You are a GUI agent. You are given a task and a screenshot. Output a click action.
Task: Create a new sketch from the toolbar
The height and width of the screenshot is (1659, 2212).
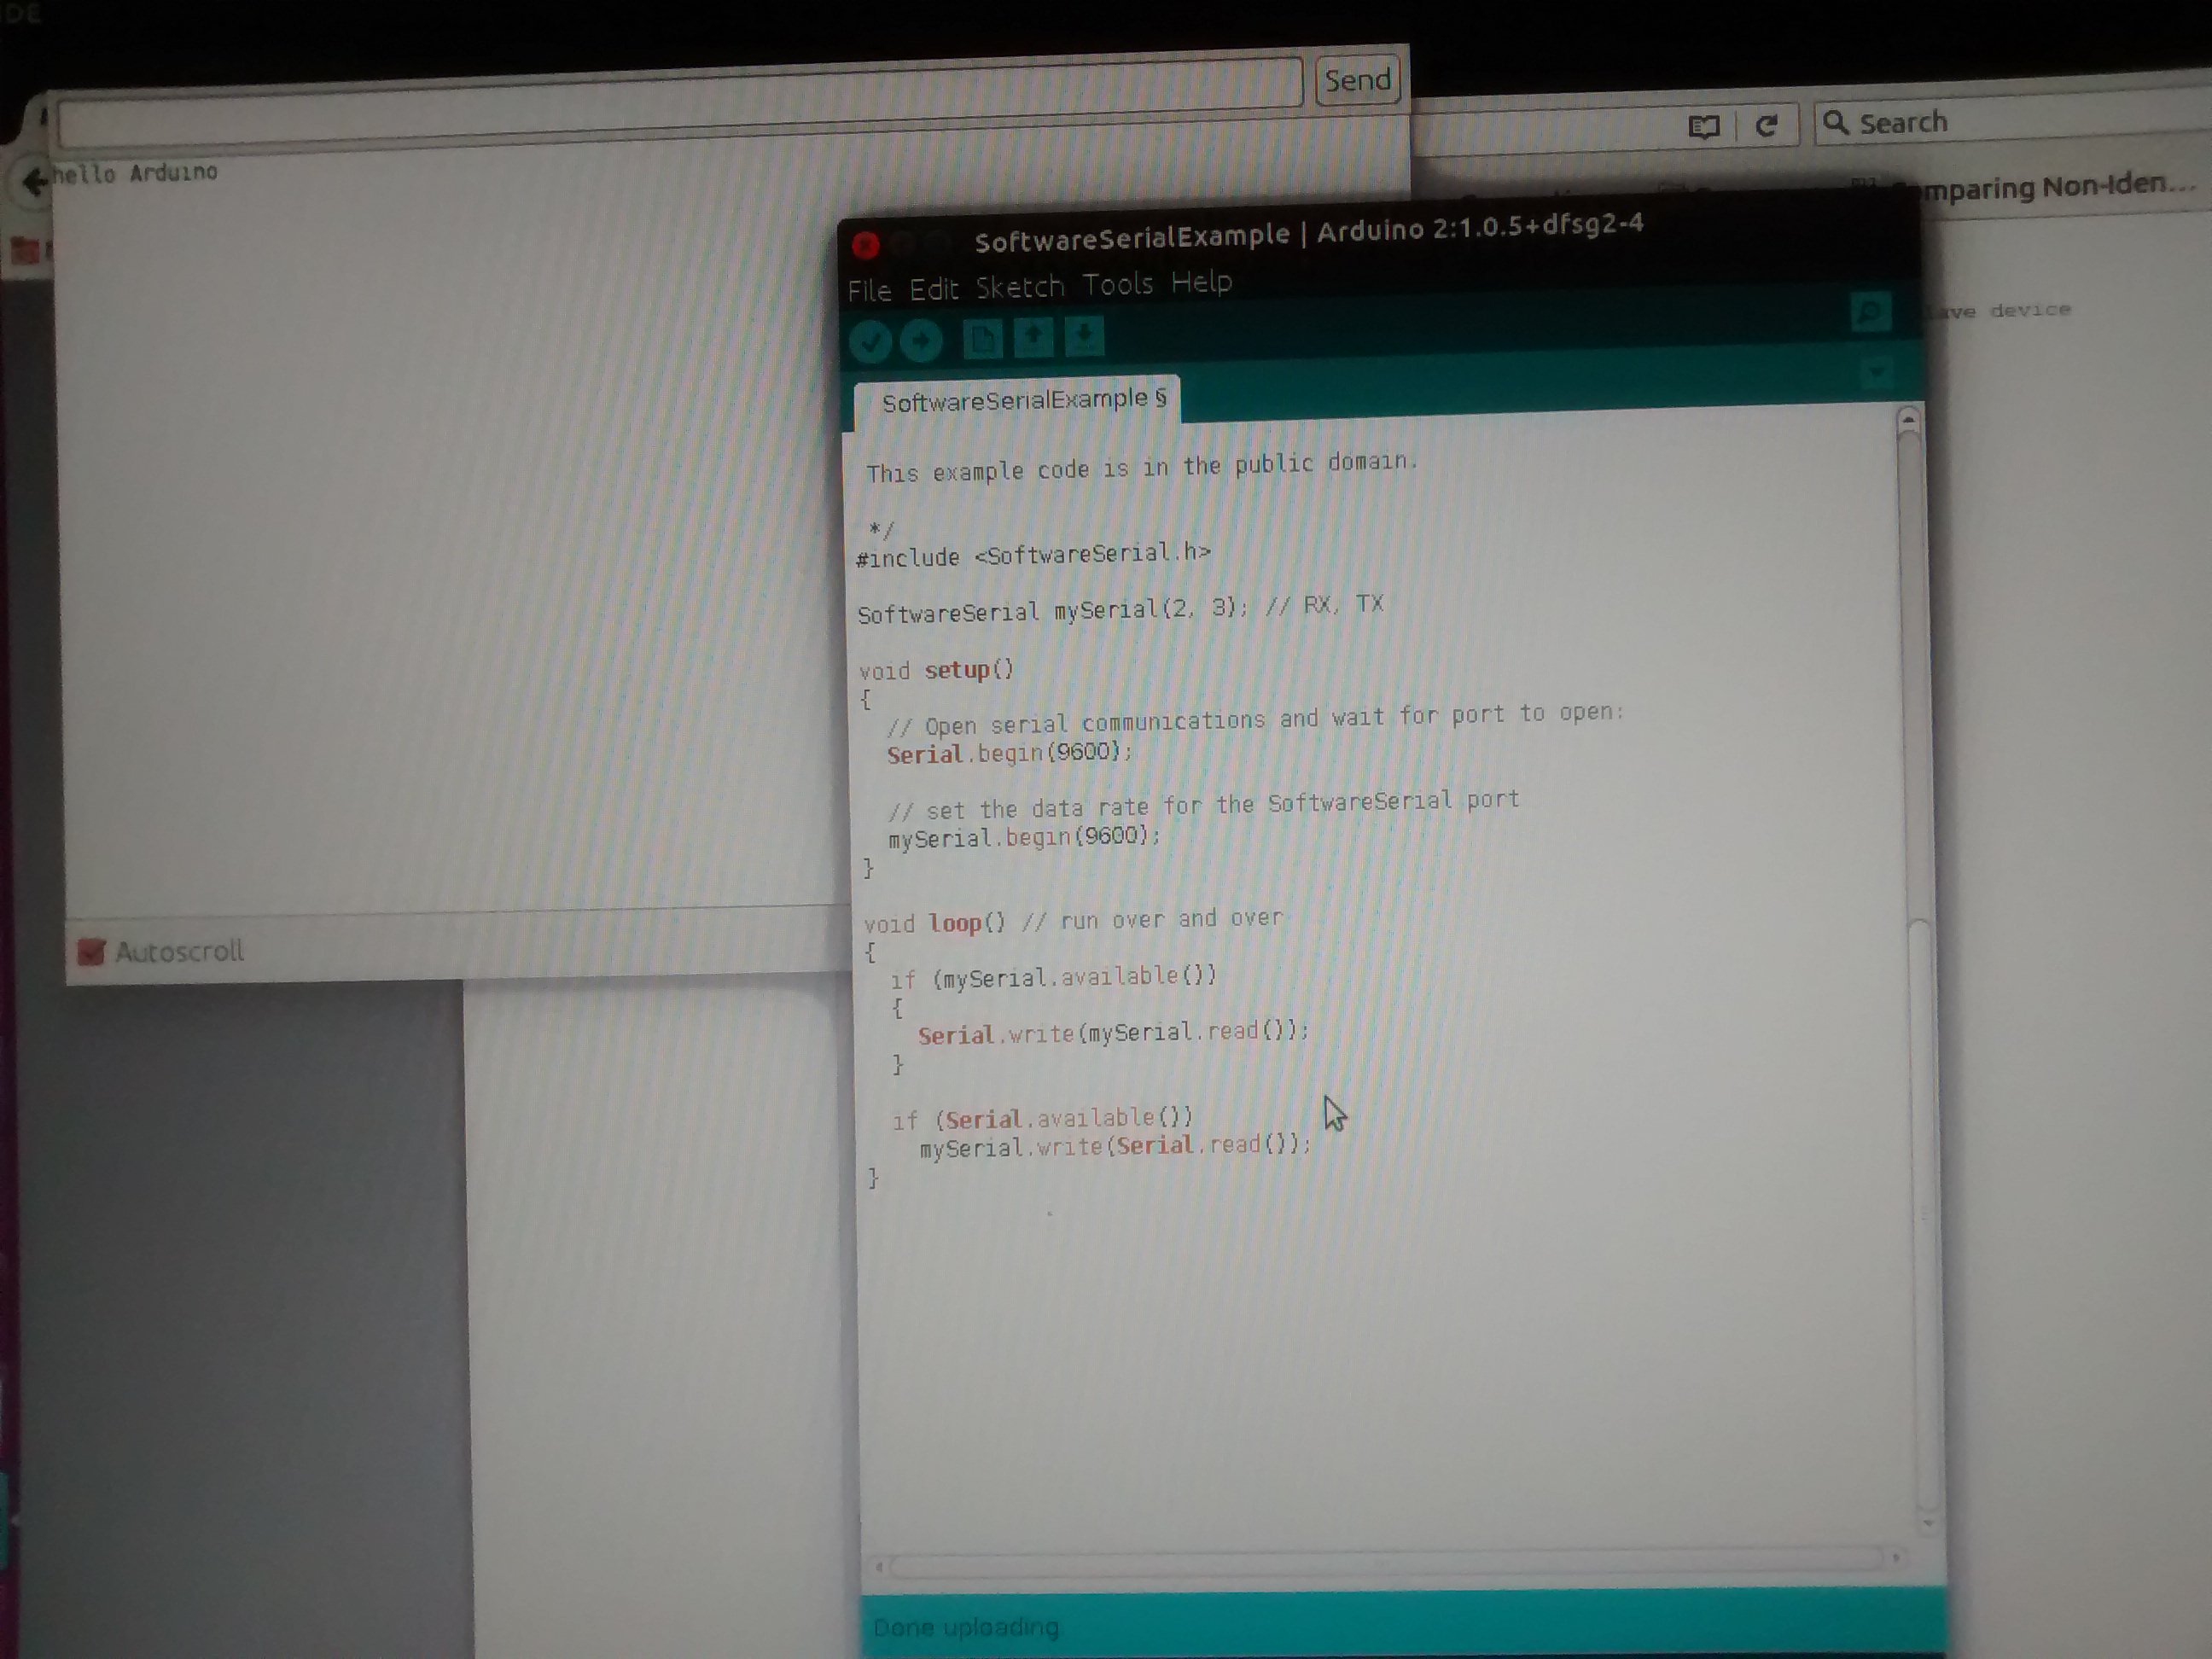982,339
